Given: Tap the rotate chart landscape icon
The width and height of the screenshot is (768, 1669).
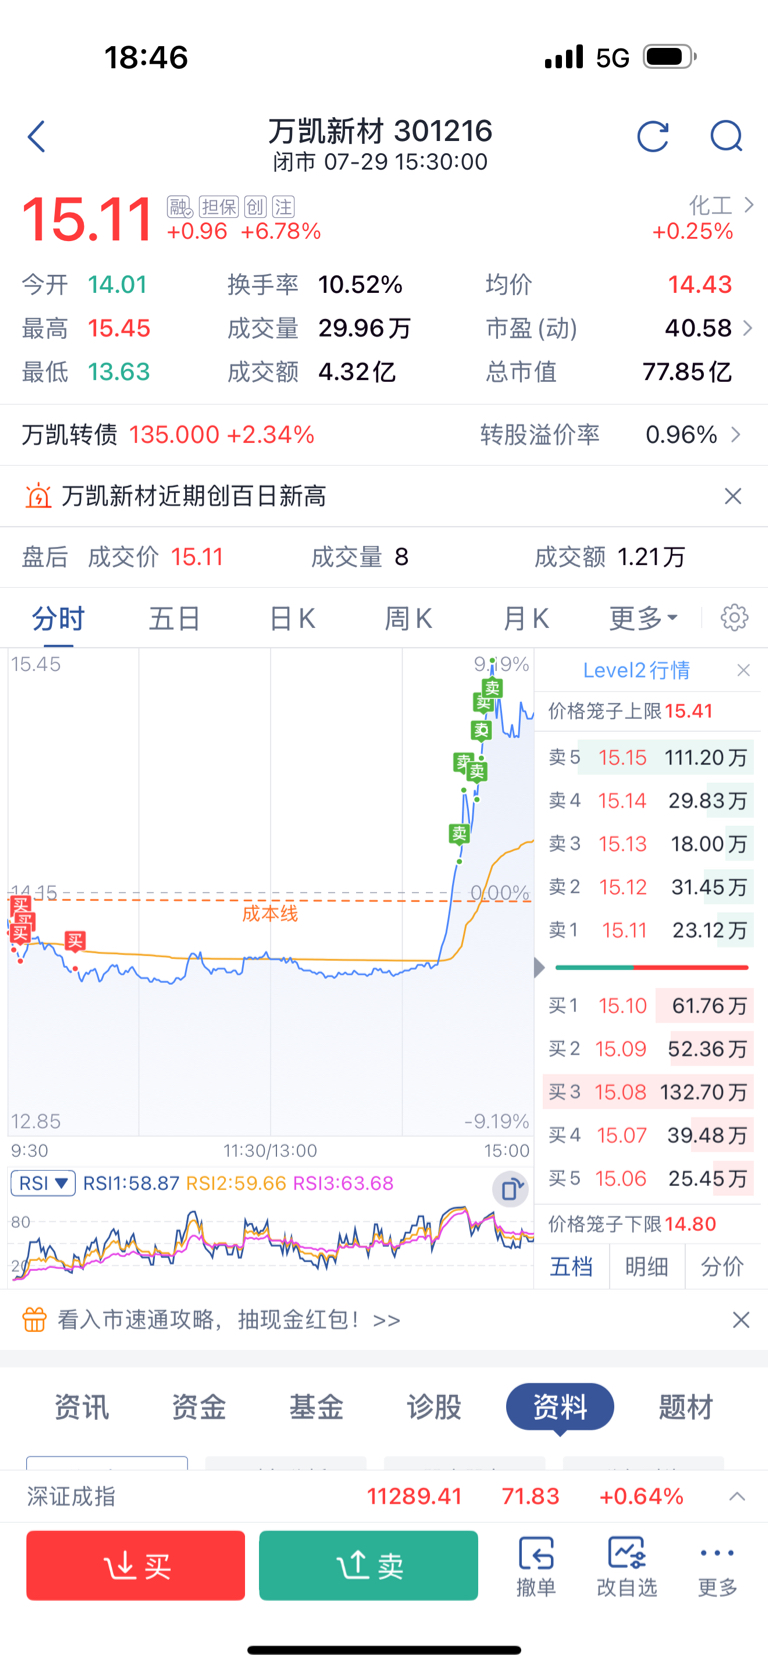Looking at the screenshot, I should 510,1188.
